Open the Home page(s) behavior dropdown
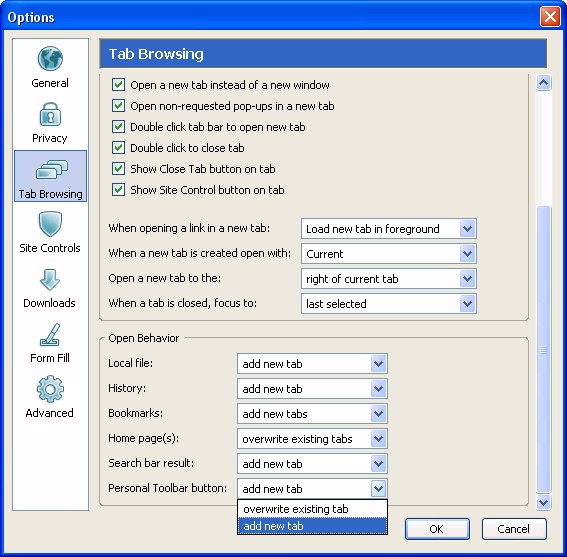The width and height of the screenshot is (567, 557). tap(312, 439)
